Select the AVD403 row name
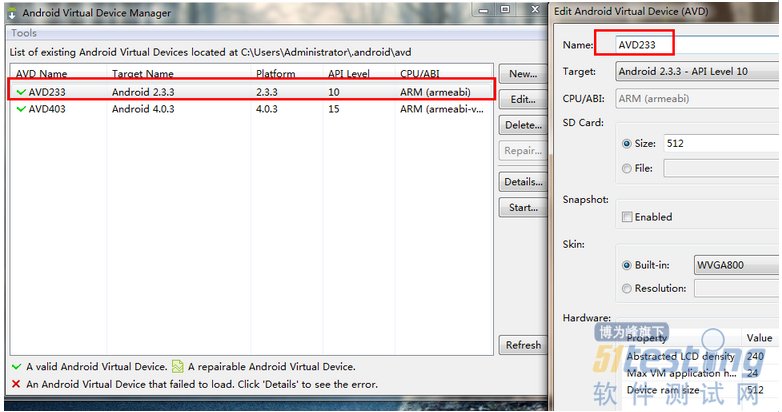The height and width of the screenshot is (412, 782). coord(47,109)
